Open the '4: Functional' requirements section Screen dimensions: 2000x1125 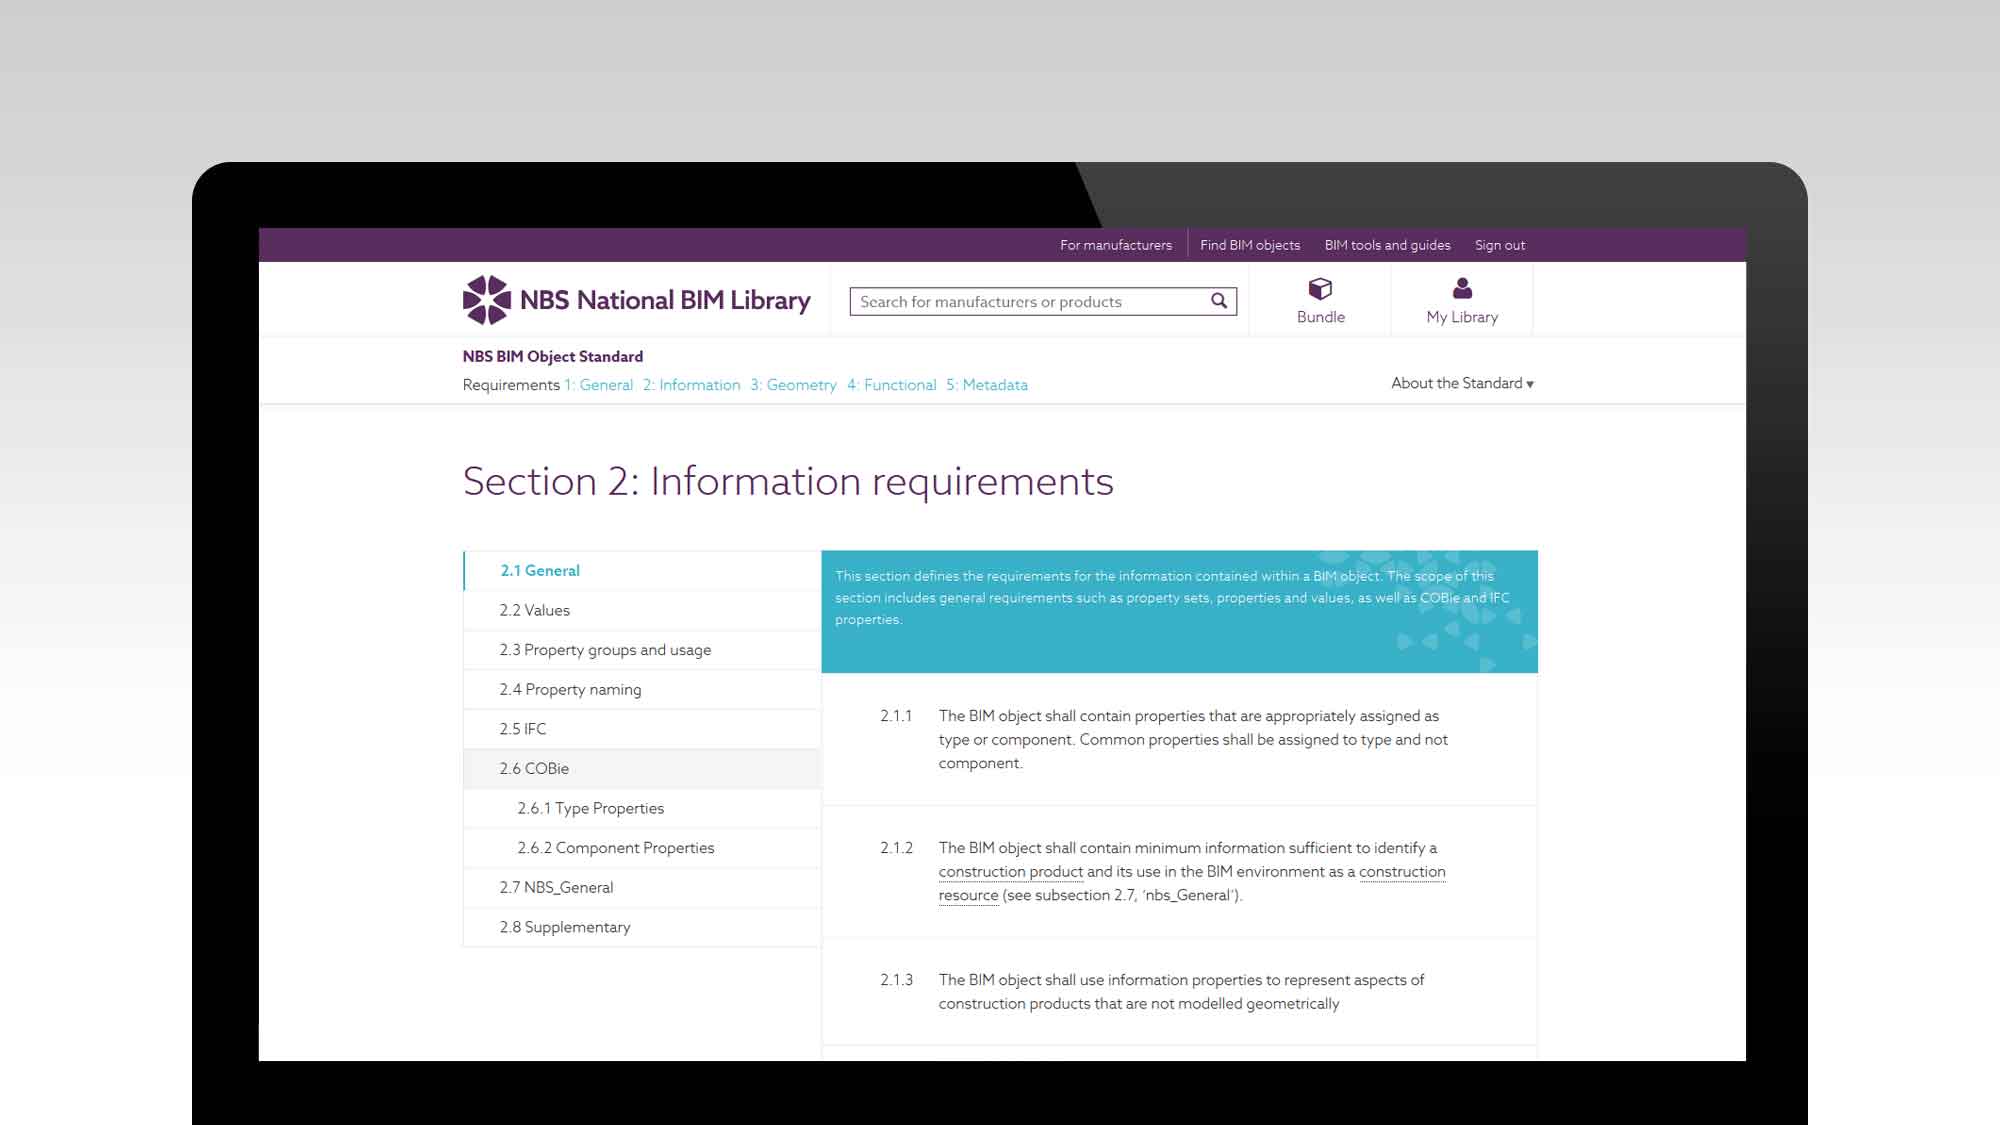click(893, 385)
